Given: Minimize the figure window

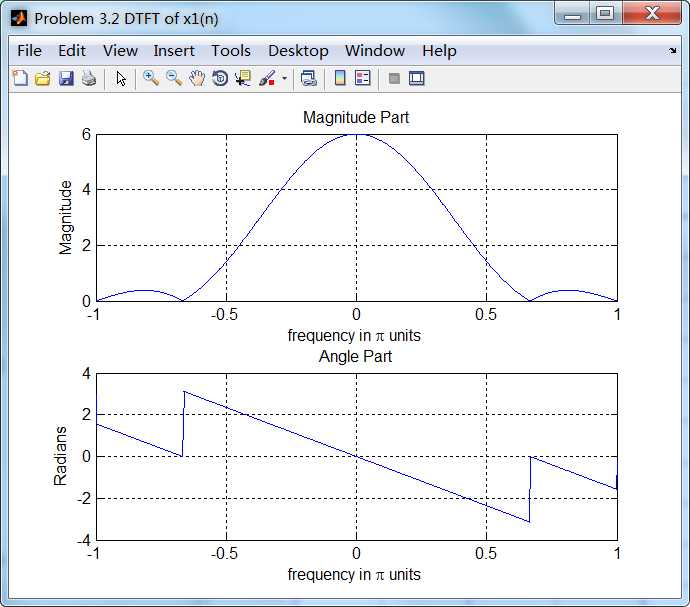Looking at the screenshot, I should [573, 14].
